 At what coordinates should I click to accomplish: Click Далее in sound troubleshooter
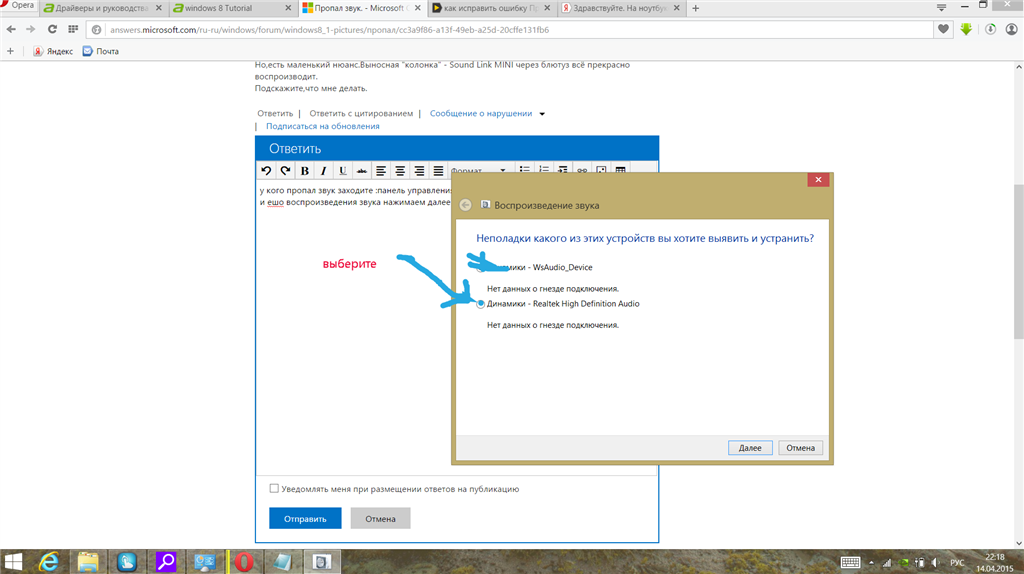(750, 448)
